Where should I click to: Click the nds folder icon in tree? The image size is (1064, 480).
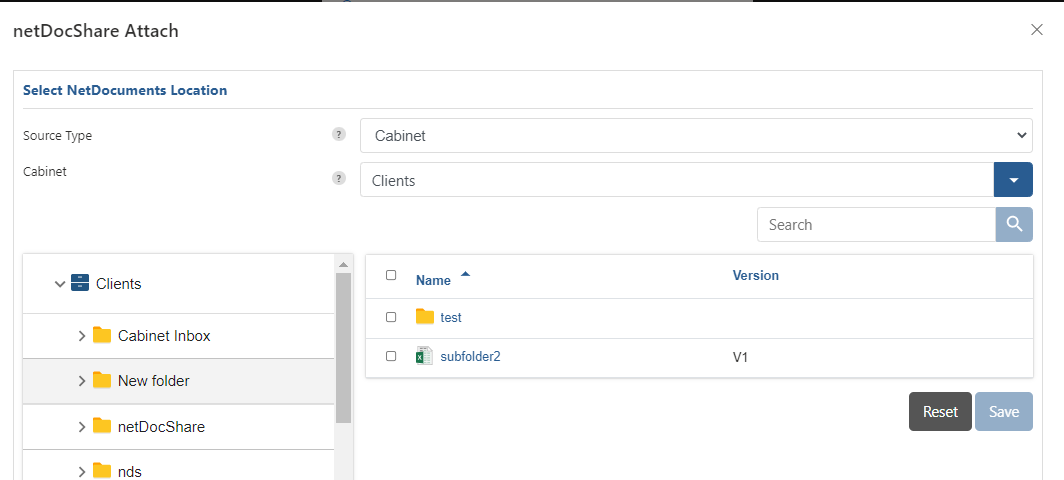[102, 470]
